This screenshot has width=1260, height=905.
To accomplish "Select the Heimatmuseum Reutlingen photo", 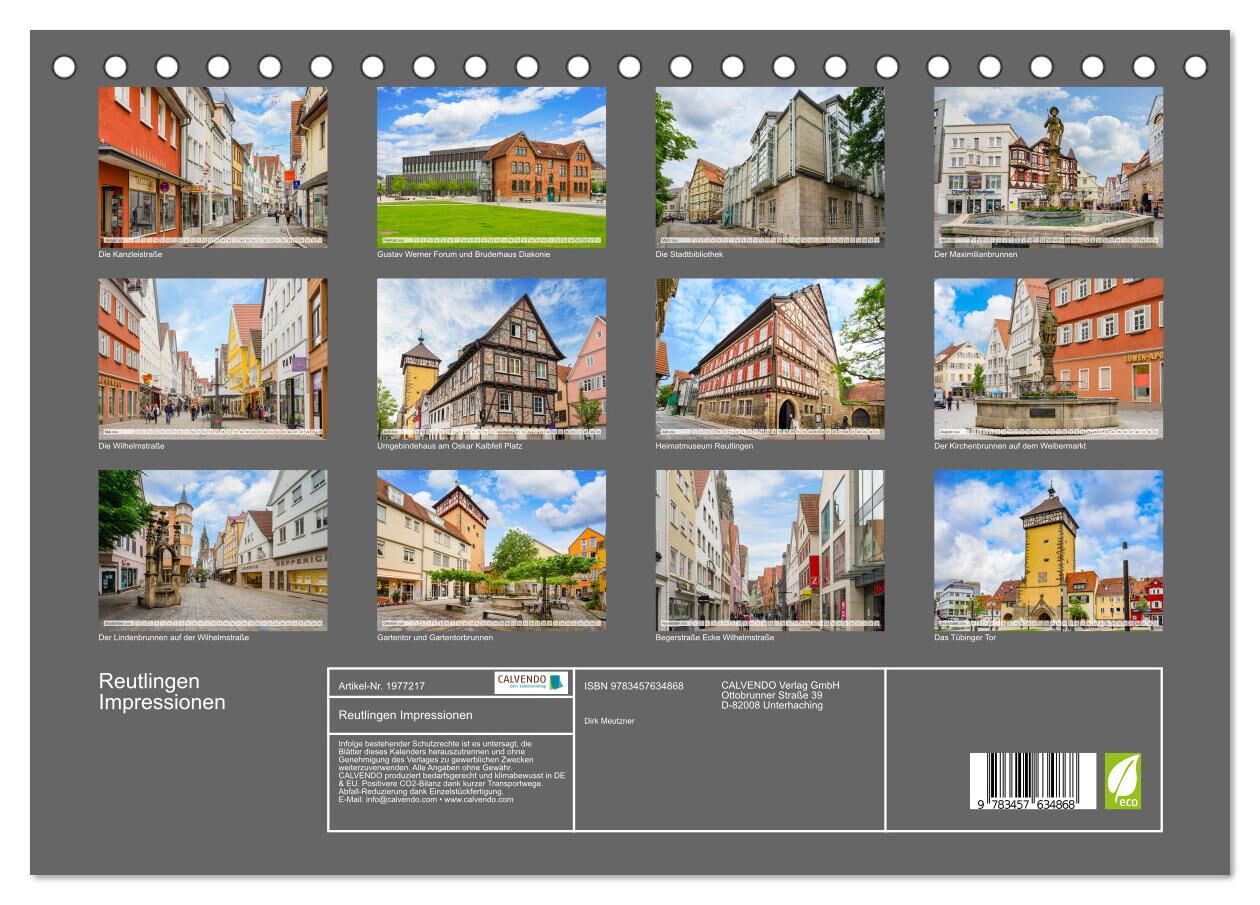I will click(x=769, y=358).
